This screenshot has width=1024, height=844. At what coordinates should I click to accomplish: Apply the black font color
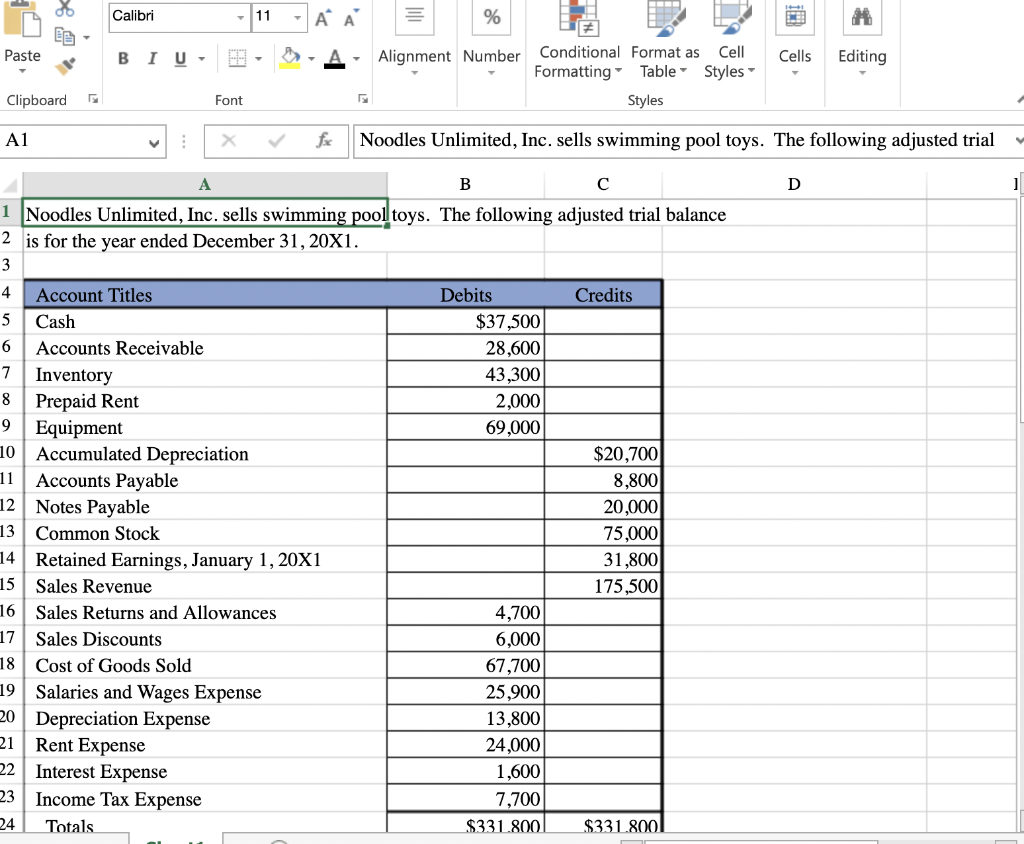point(334,58)
